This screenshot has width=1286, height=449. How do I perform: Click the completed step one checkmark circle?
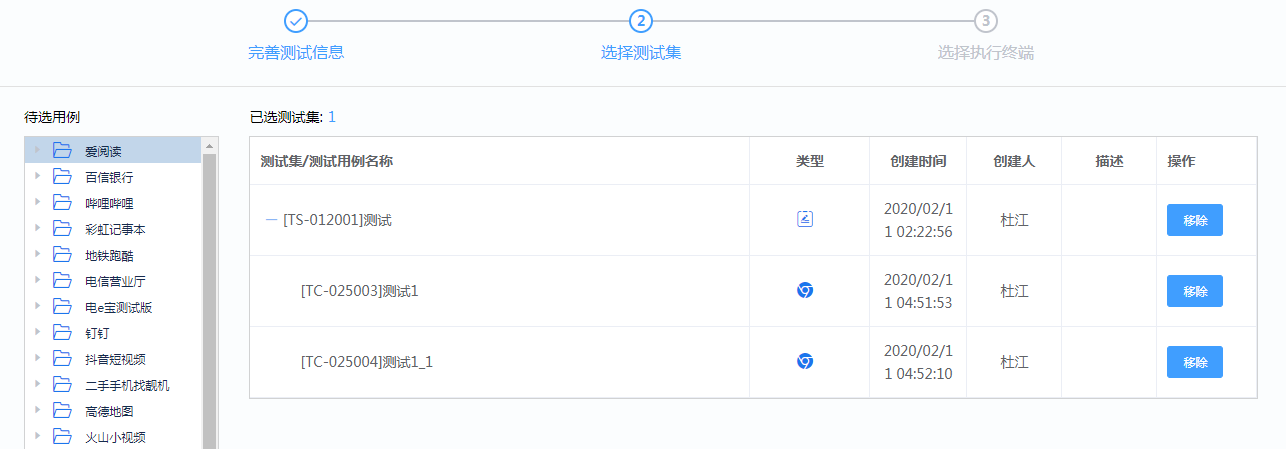point(296,21)
